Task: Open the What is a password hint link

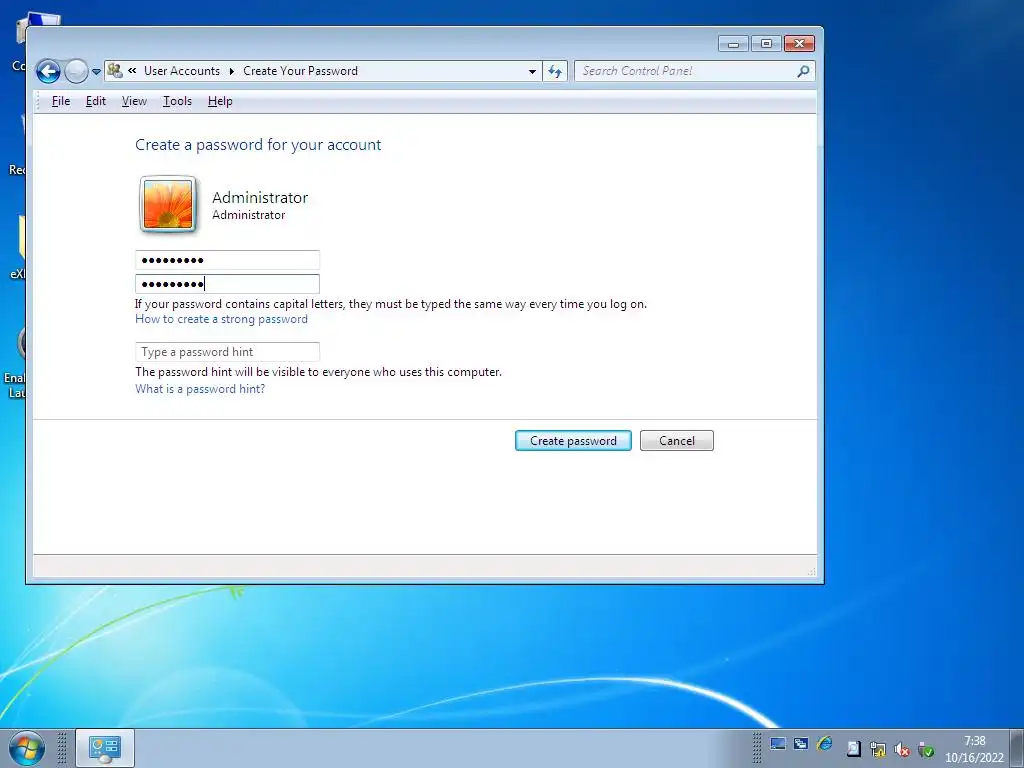Action: tap(200, 389)
